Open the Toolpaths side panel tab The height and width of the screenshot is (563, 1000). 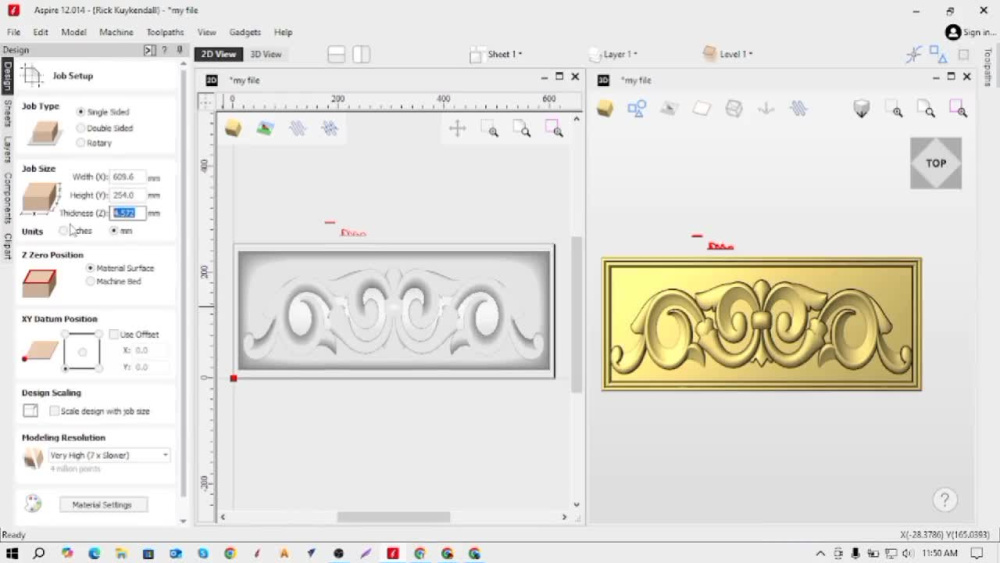pyautogui.click(x=989, y=66)
